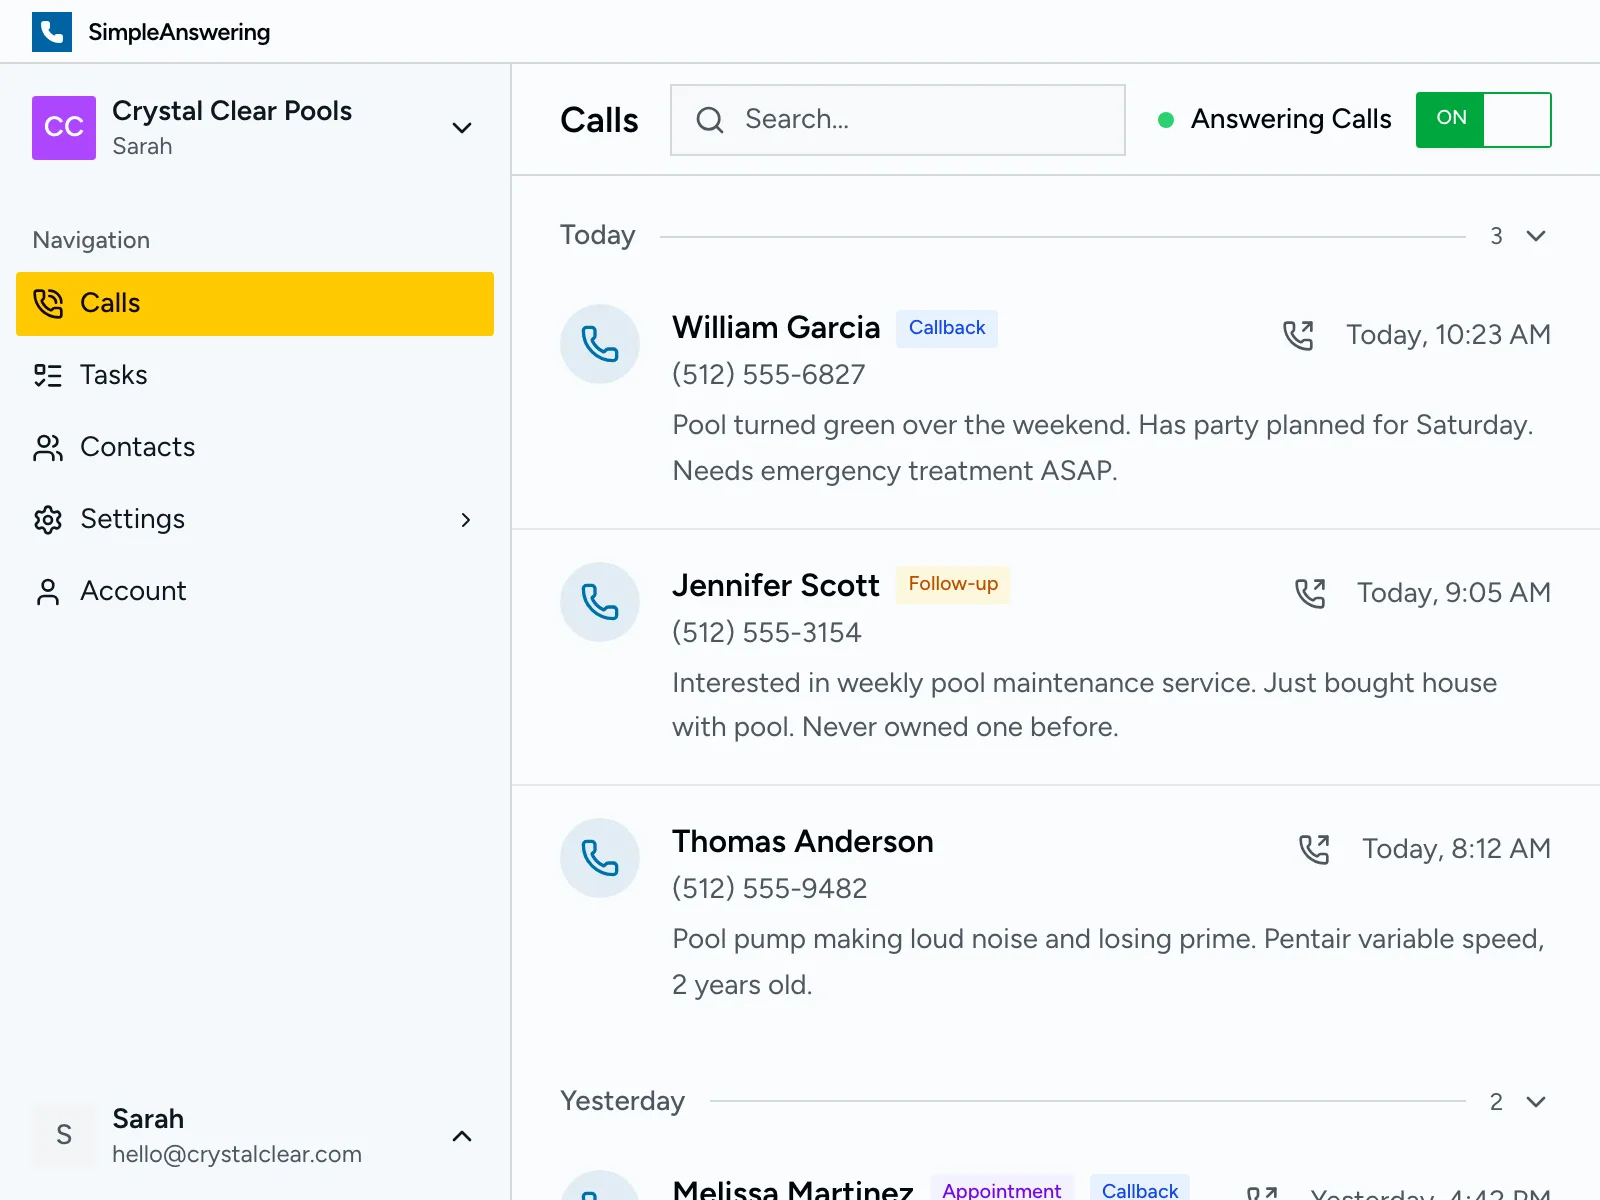Click the SimpleAnswering phone logo
Viewport: 1600px width, 1200px height.
(x=52, y=31)
